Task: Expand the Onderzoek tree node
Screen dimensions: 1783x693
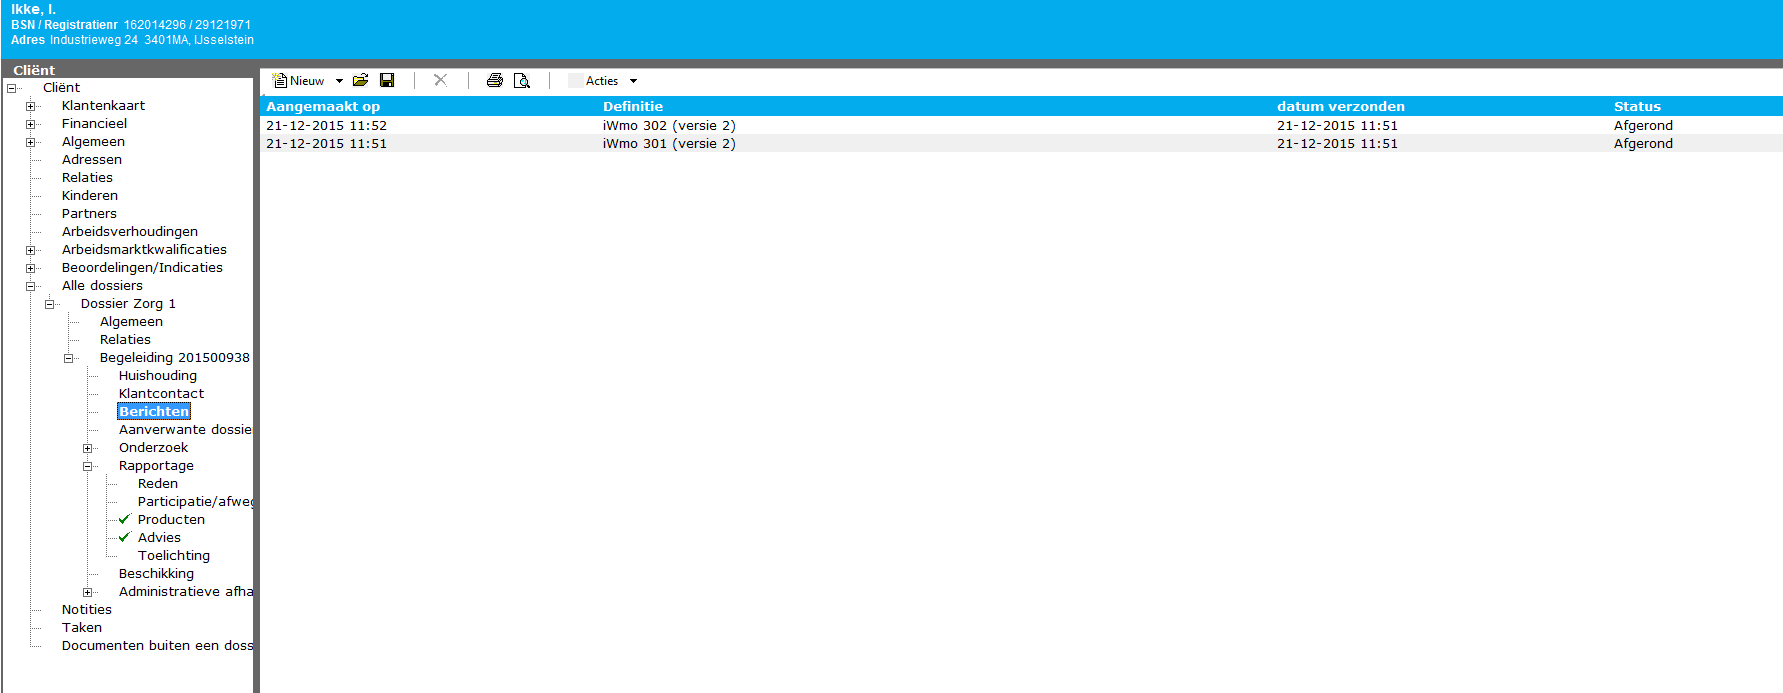Action: 88,448
